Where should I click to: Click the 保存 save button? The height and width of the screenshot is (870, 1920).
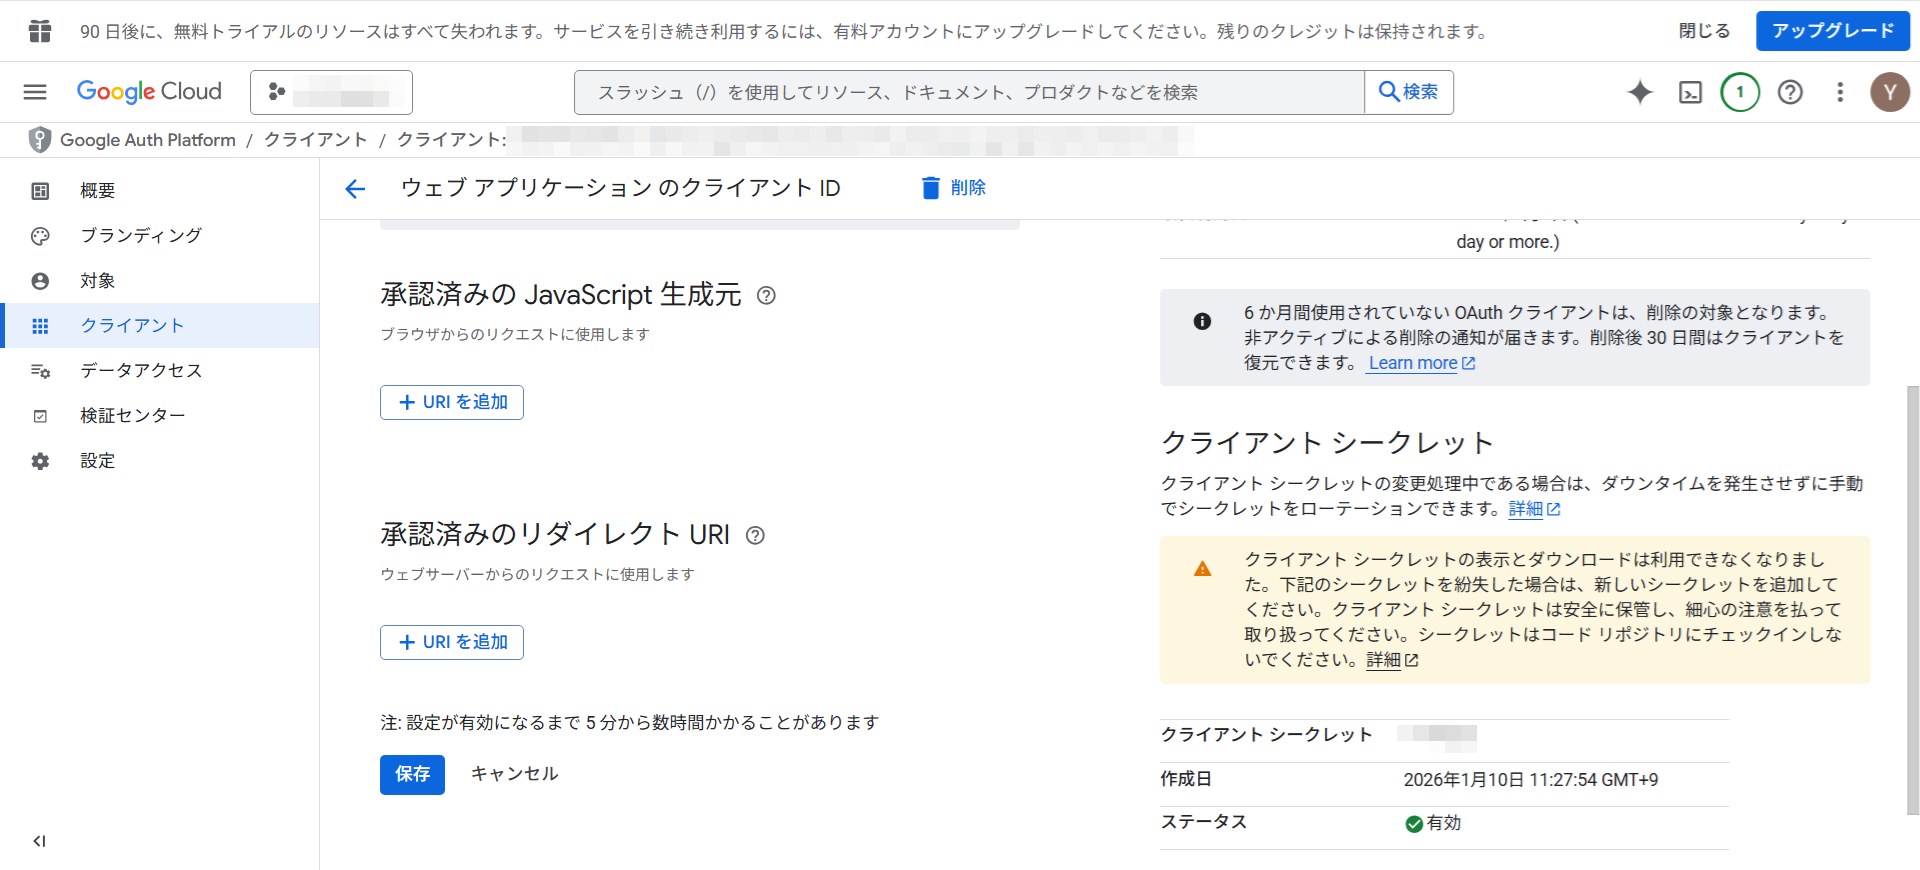point(412,774)
